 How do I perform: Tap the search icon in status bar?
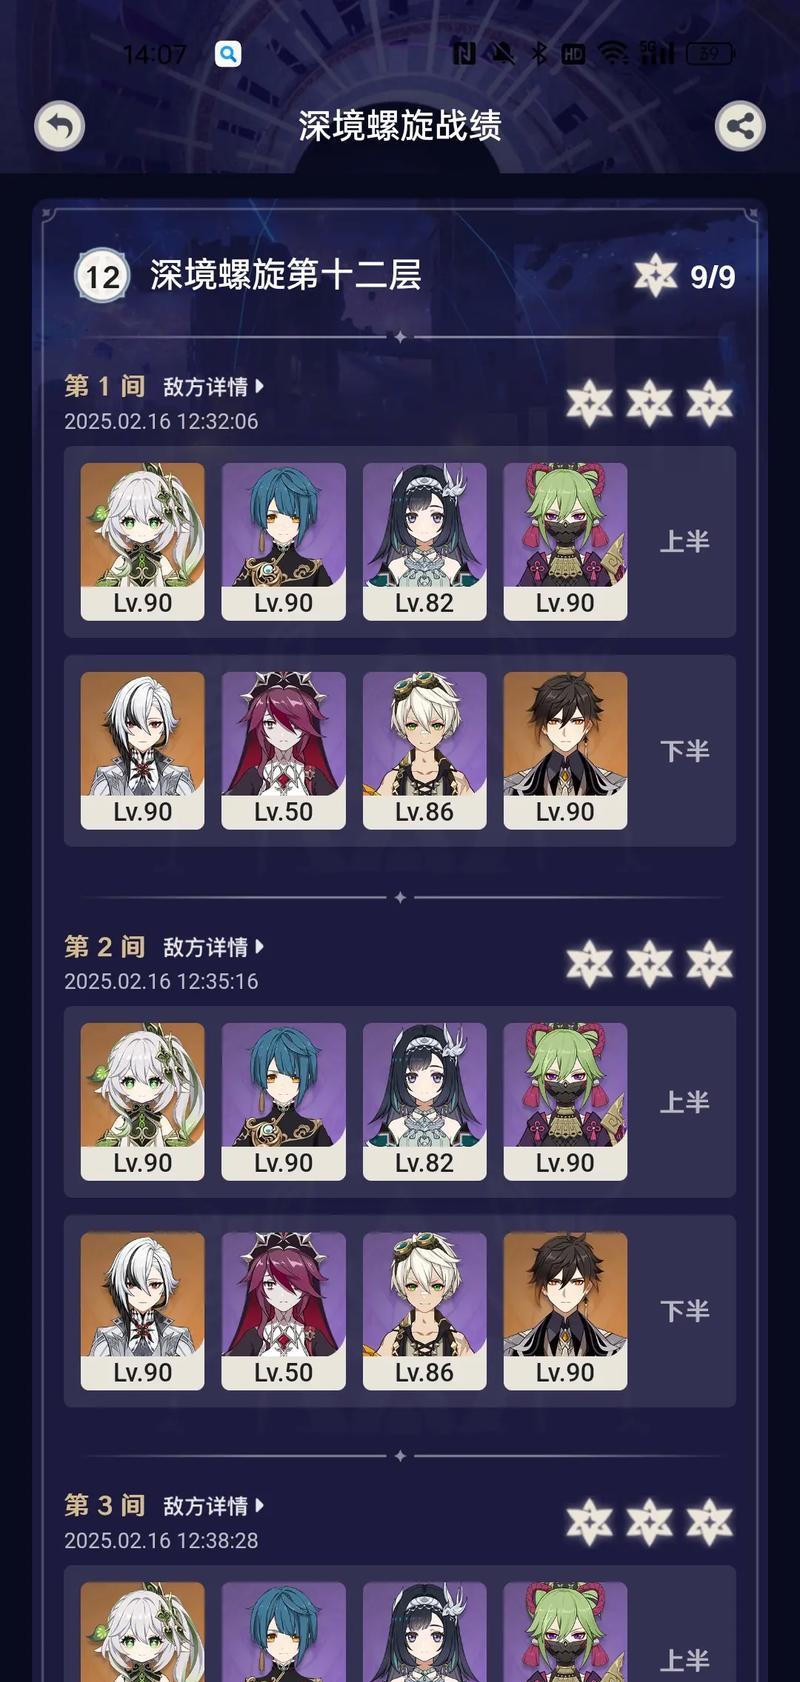coord(228,54)
